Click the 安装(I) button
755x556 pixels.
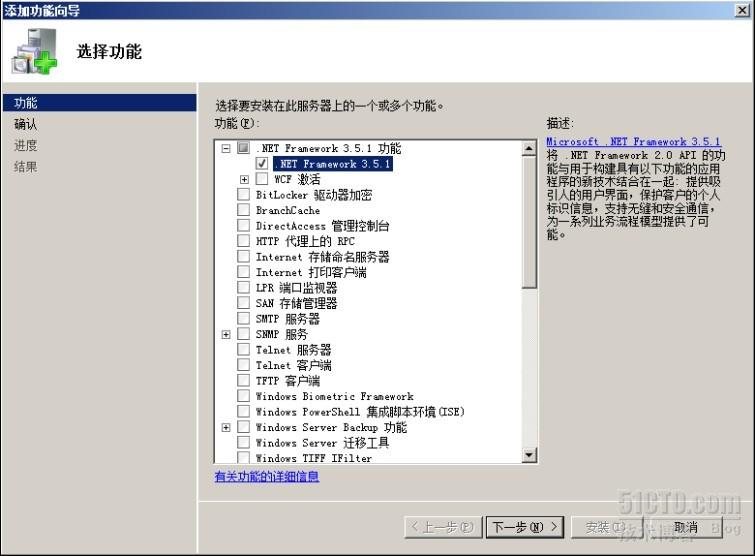click(x=606, y=527)
